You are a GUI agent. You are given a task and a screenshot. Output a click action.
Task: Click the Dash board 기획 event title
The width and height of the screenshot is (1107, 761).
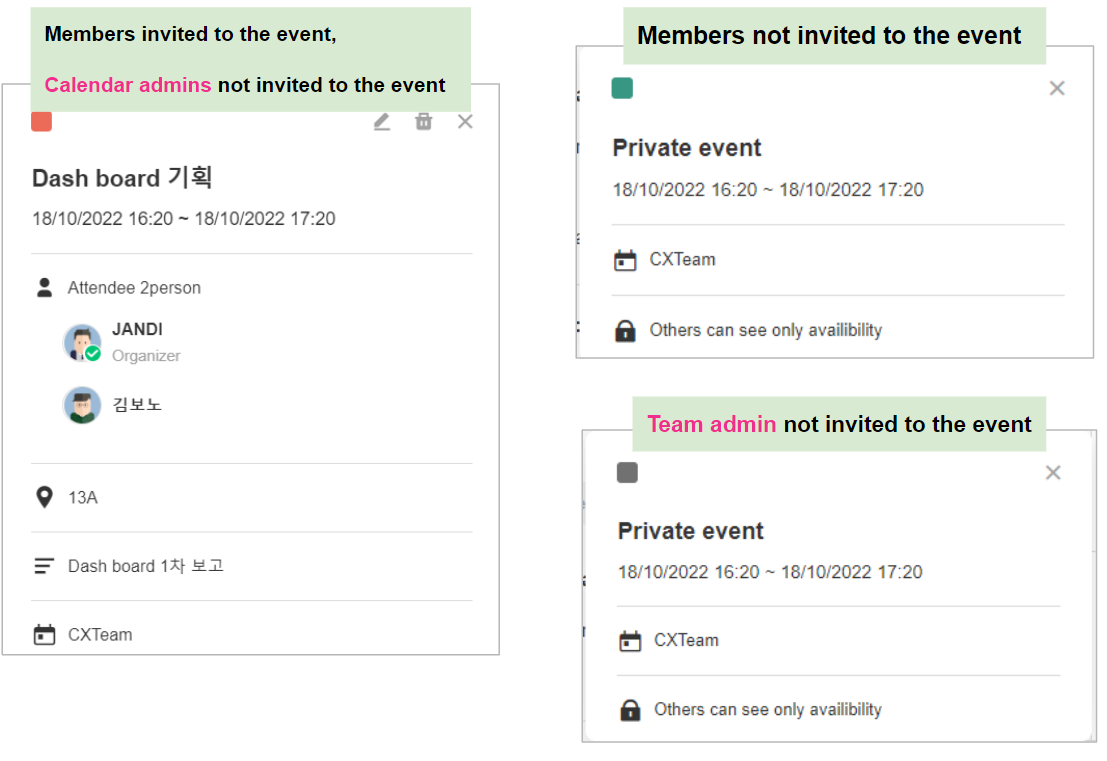coord(122,178)
